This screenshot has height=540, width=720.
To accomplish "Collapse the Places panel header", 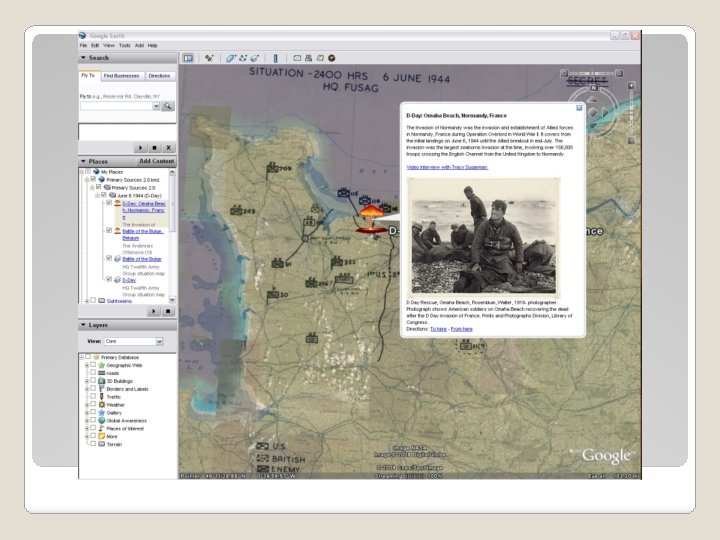I will [x=107, y=162].
